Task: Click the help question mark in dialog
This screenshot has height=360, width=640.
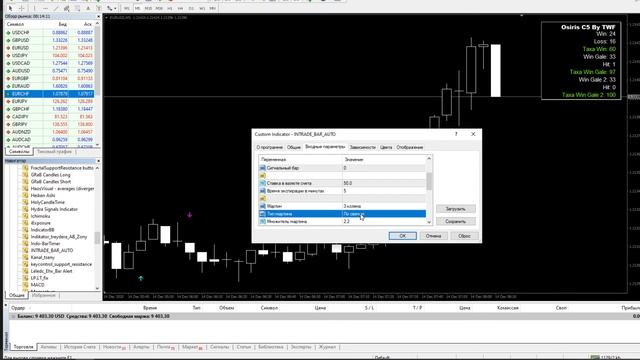Action: coord(456,134)
